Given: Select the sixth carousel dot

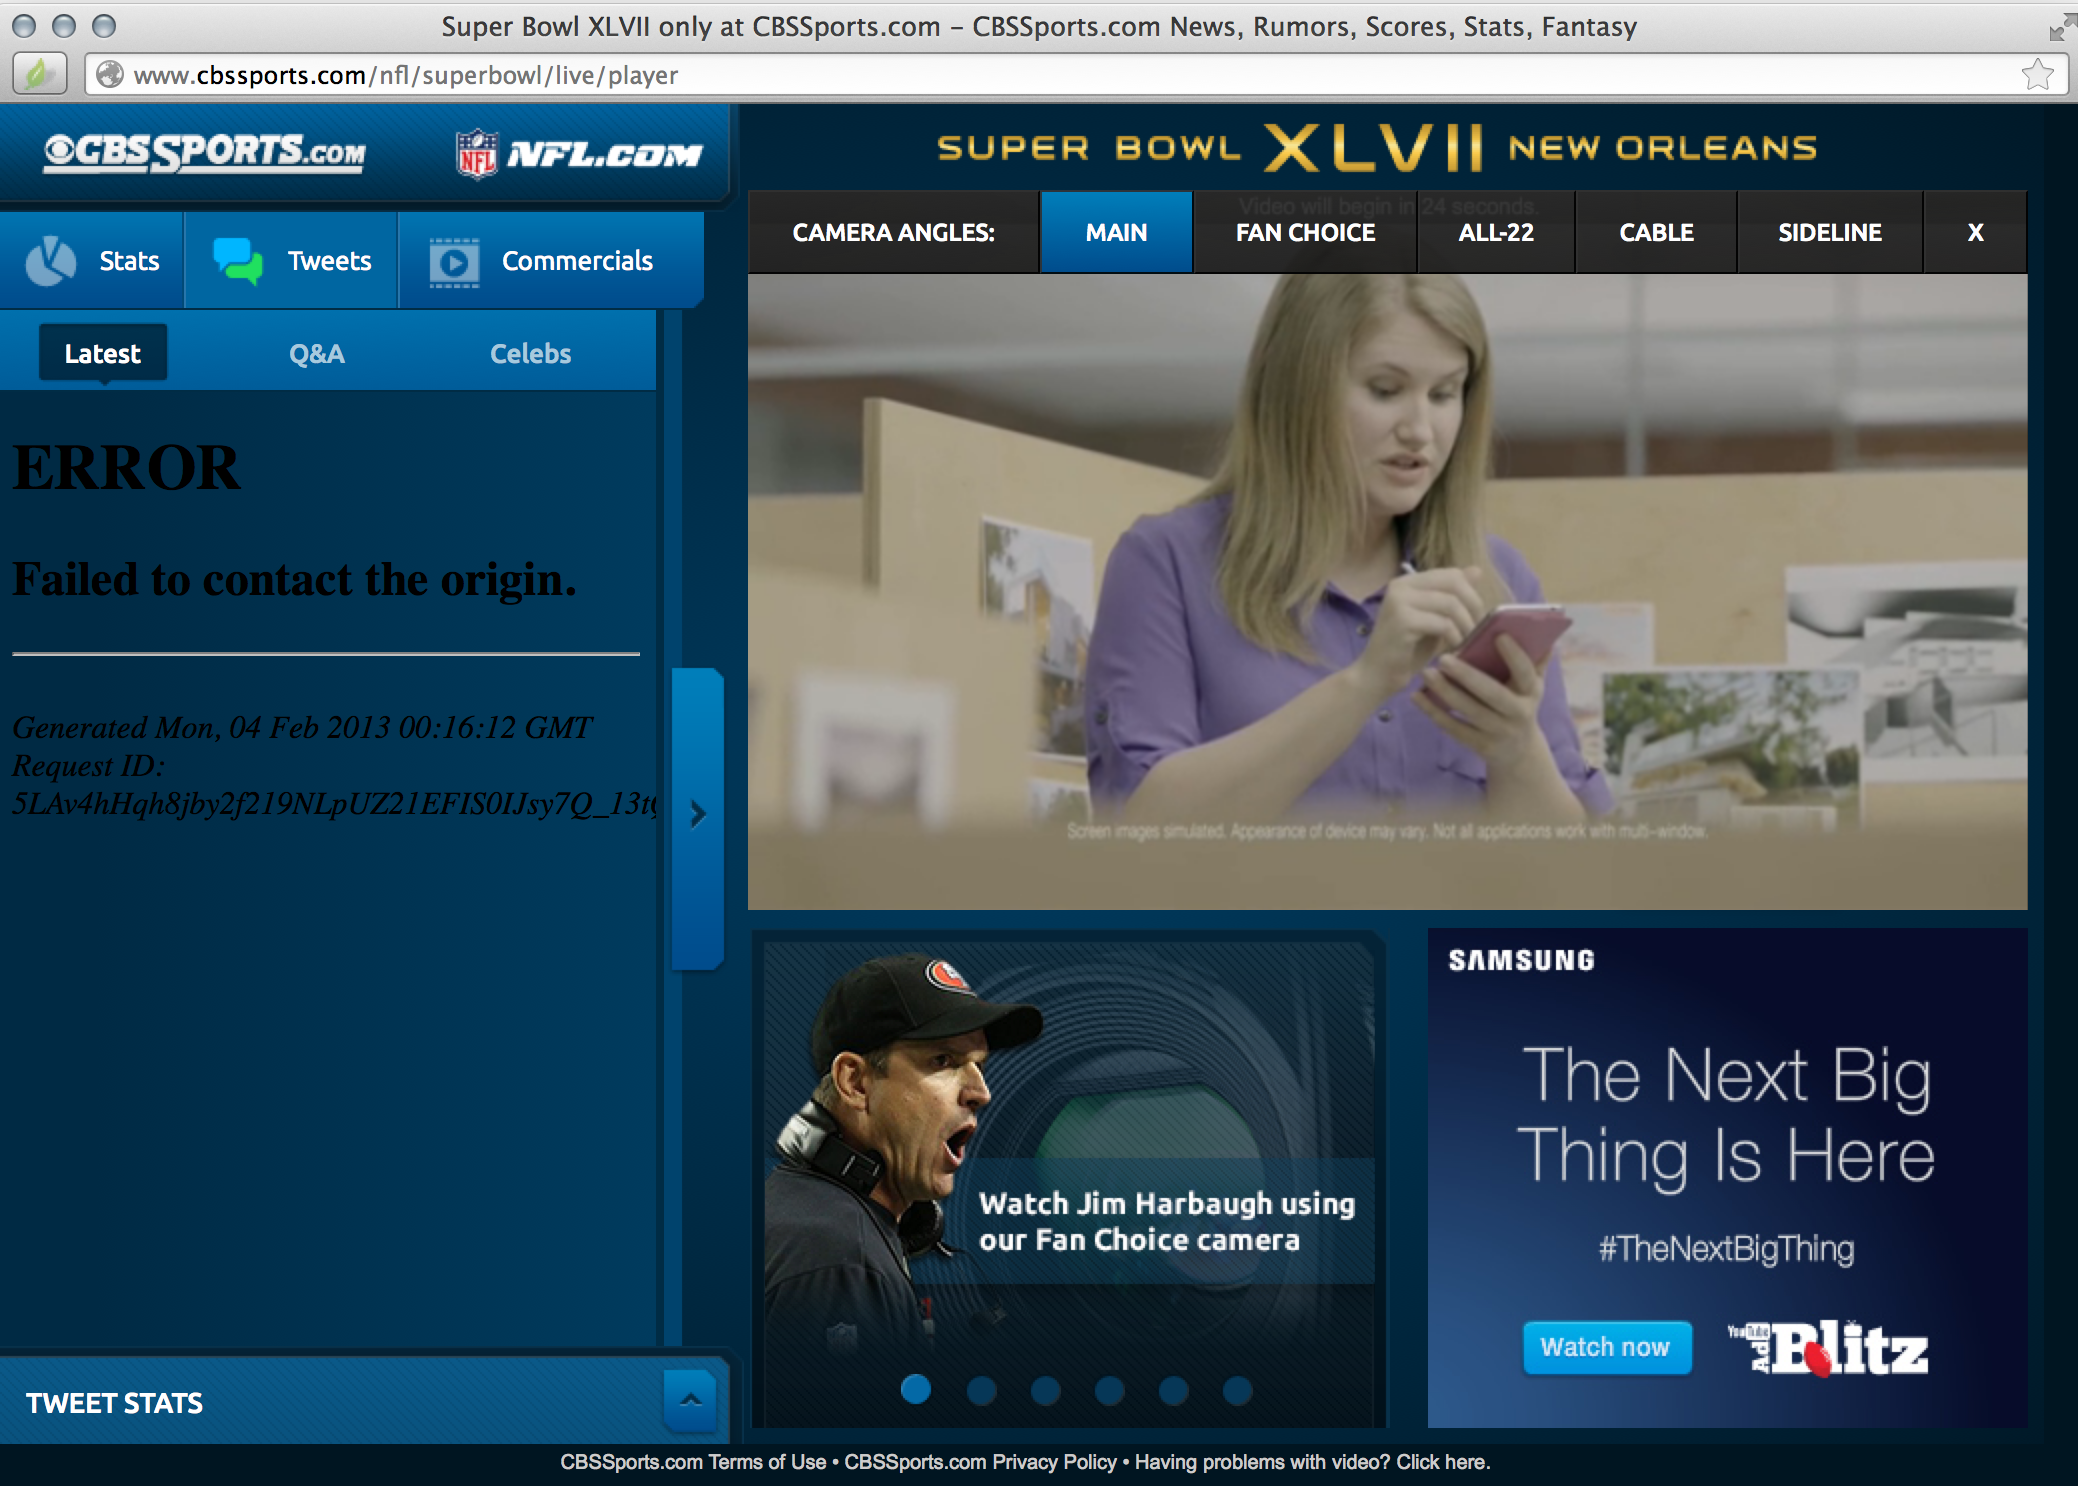Looking at the screenshot, I should pos(1237,1390).
